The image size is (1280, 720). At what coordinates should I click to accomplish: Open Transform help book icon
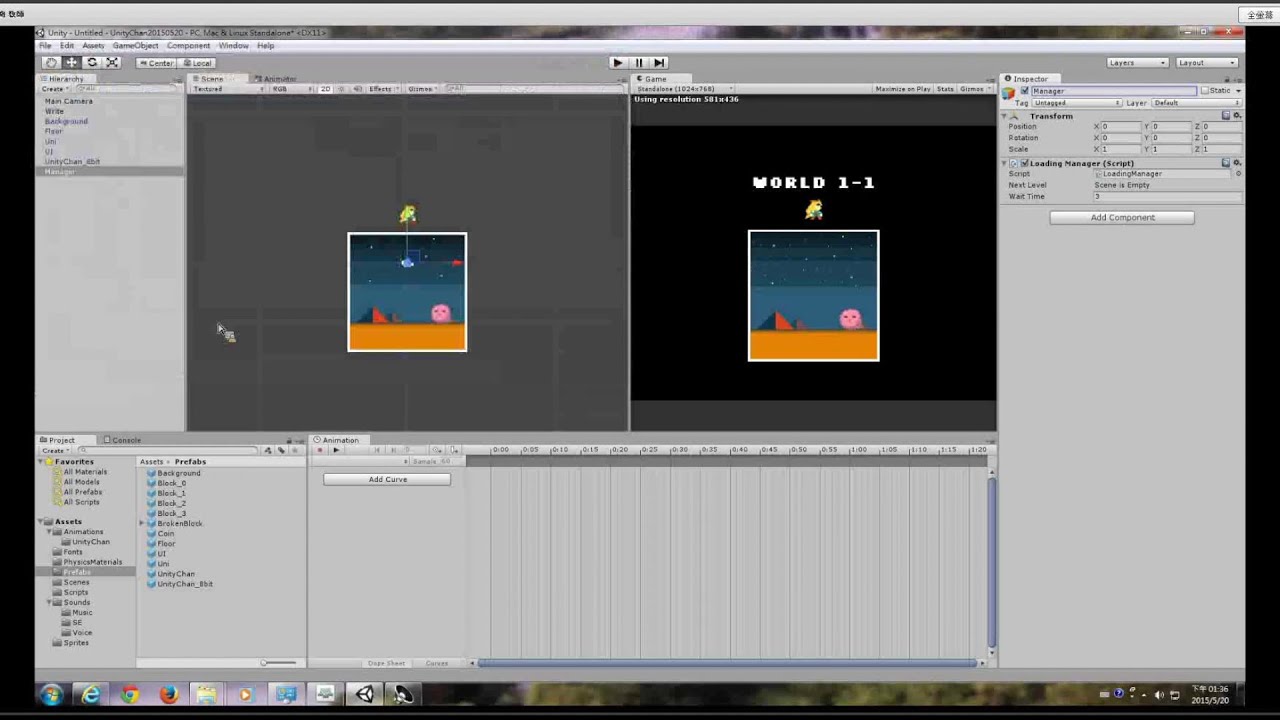(x=1226, y=116)
